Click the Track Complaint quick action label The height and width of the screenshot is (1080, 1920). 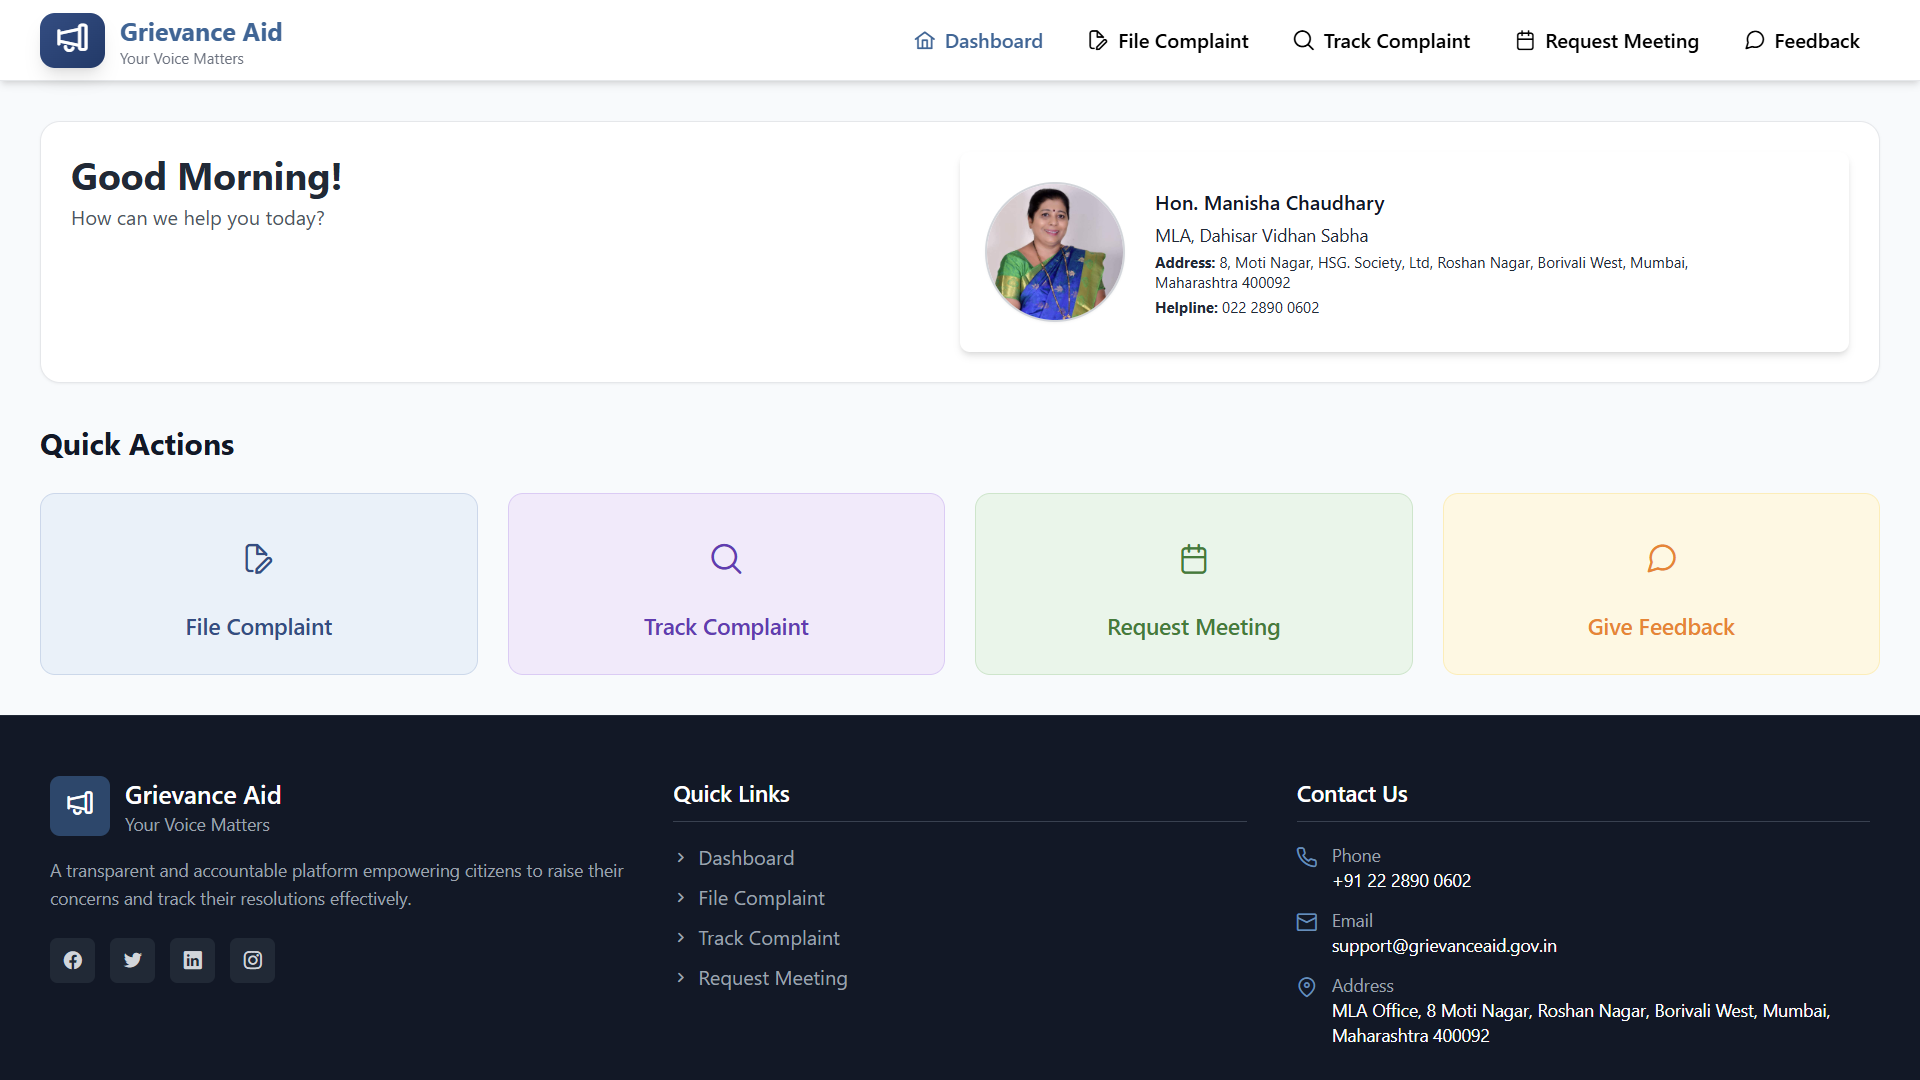726,627
